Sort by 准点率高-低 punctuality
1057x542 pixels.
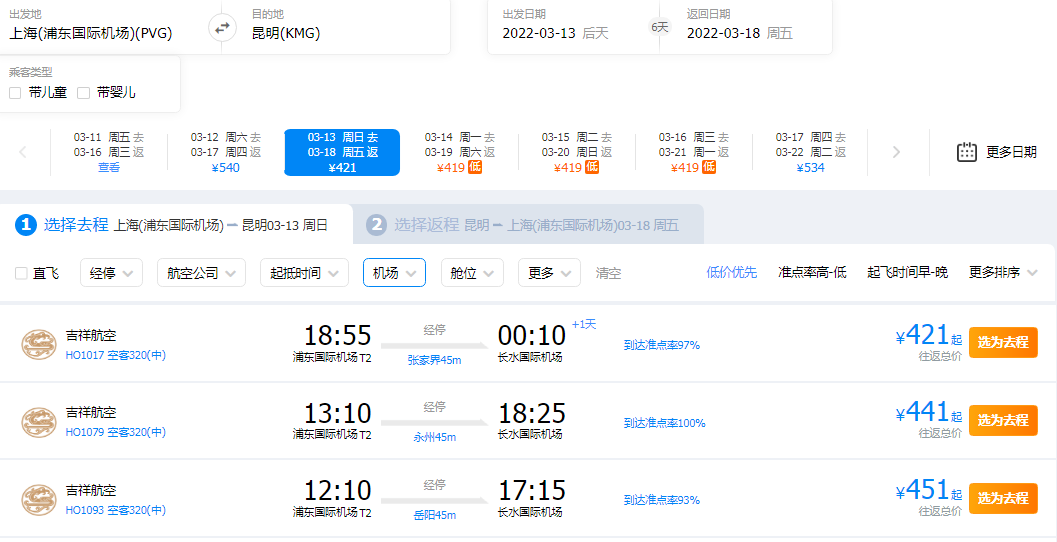point(812,272)
